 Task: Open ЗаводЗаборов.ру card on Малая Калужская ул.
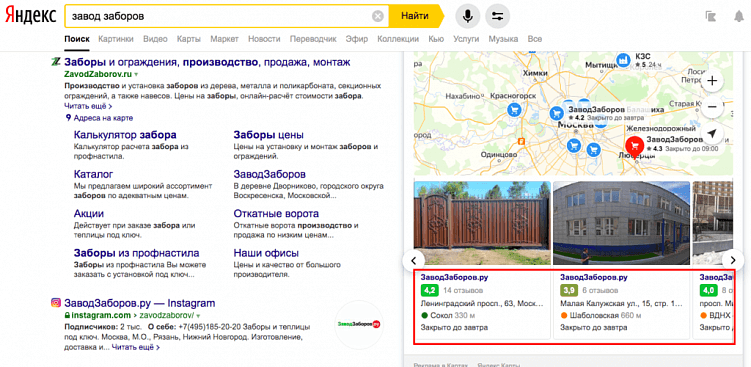622,304
